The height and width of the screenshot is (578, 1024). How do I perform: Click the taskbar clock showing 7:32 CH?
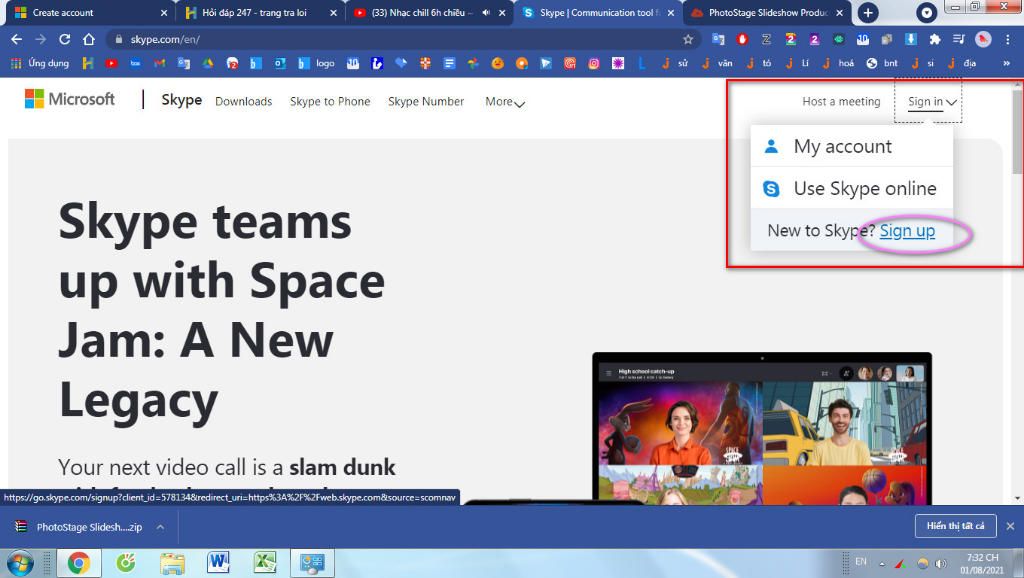click(x=982, y=564)
